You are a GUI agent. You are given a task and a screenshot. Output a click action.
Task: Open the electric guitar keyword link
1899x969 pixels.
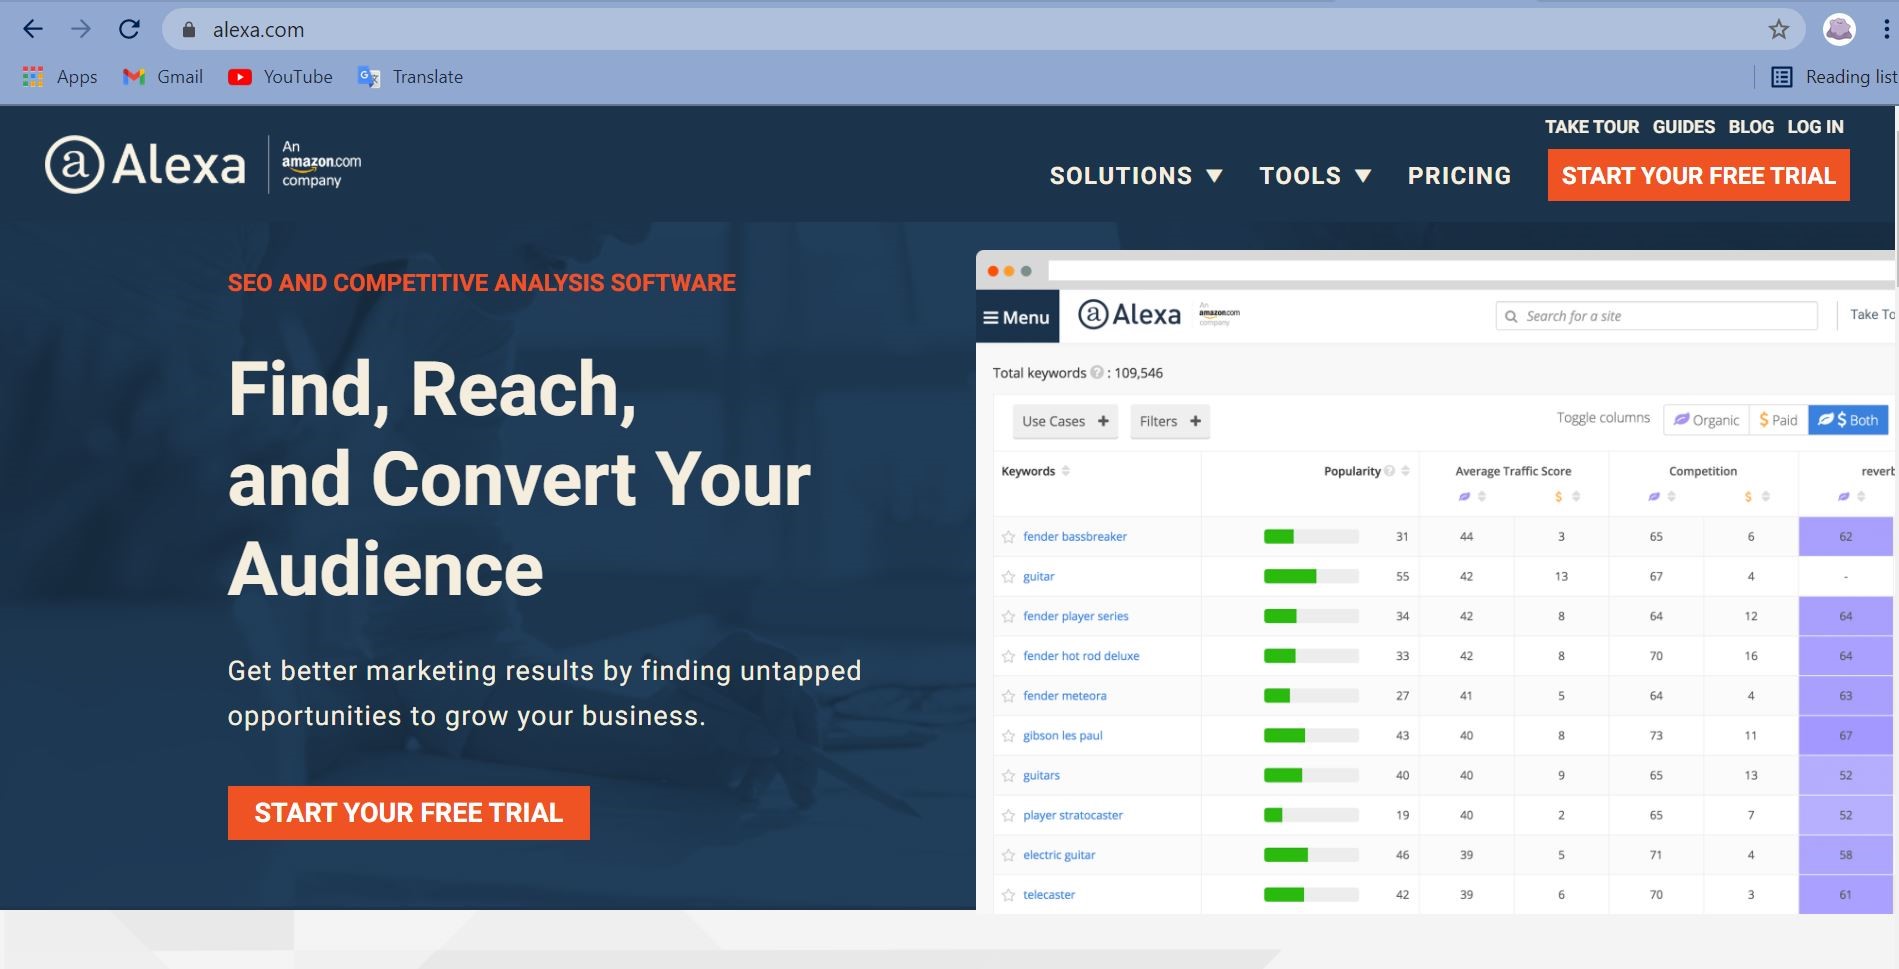tap(1059, 855)
